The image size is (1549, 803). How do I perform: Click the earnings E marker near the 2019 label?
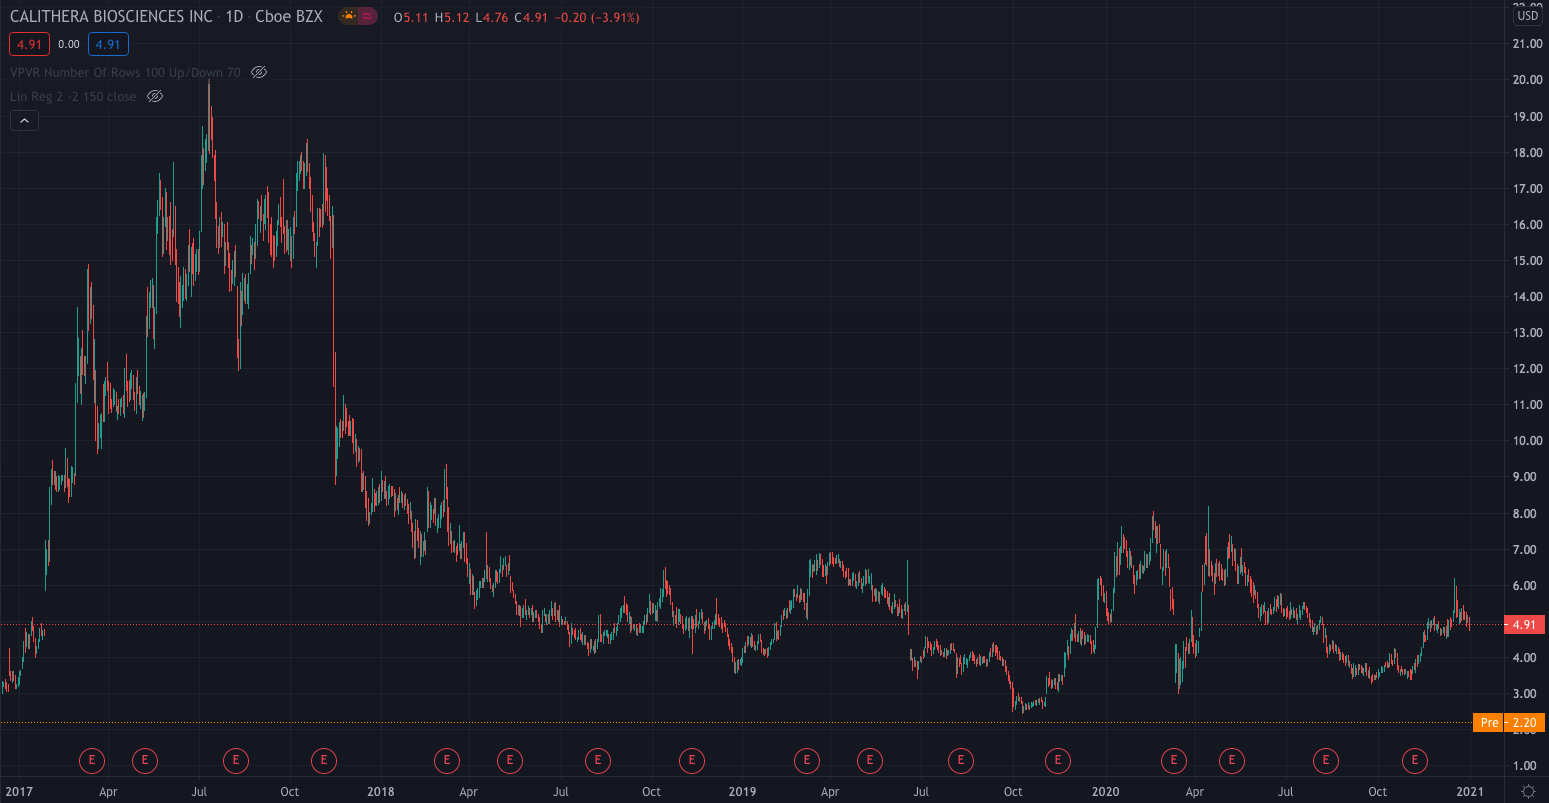coord(691,761)
